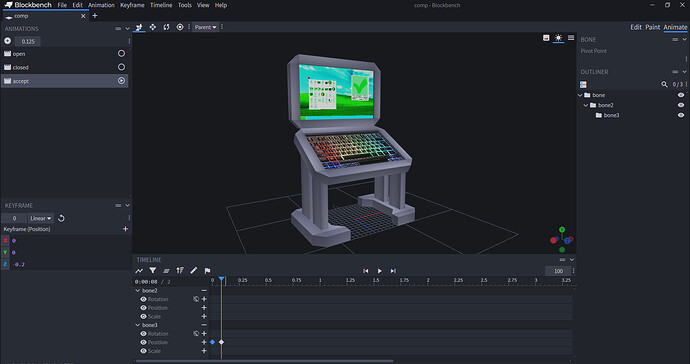690x364 pixels.
Task: Select the Pivot tool in toolbar
Action: pyautogui.click(x=180, y=27)
